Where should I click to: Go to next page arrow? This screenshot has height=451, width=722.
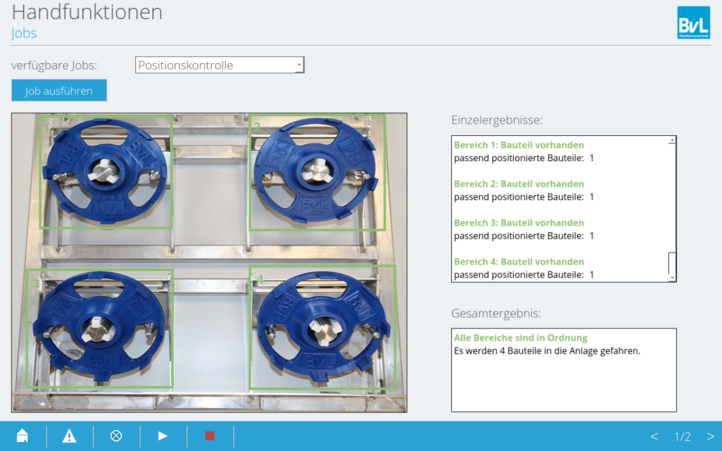(710, 436)
